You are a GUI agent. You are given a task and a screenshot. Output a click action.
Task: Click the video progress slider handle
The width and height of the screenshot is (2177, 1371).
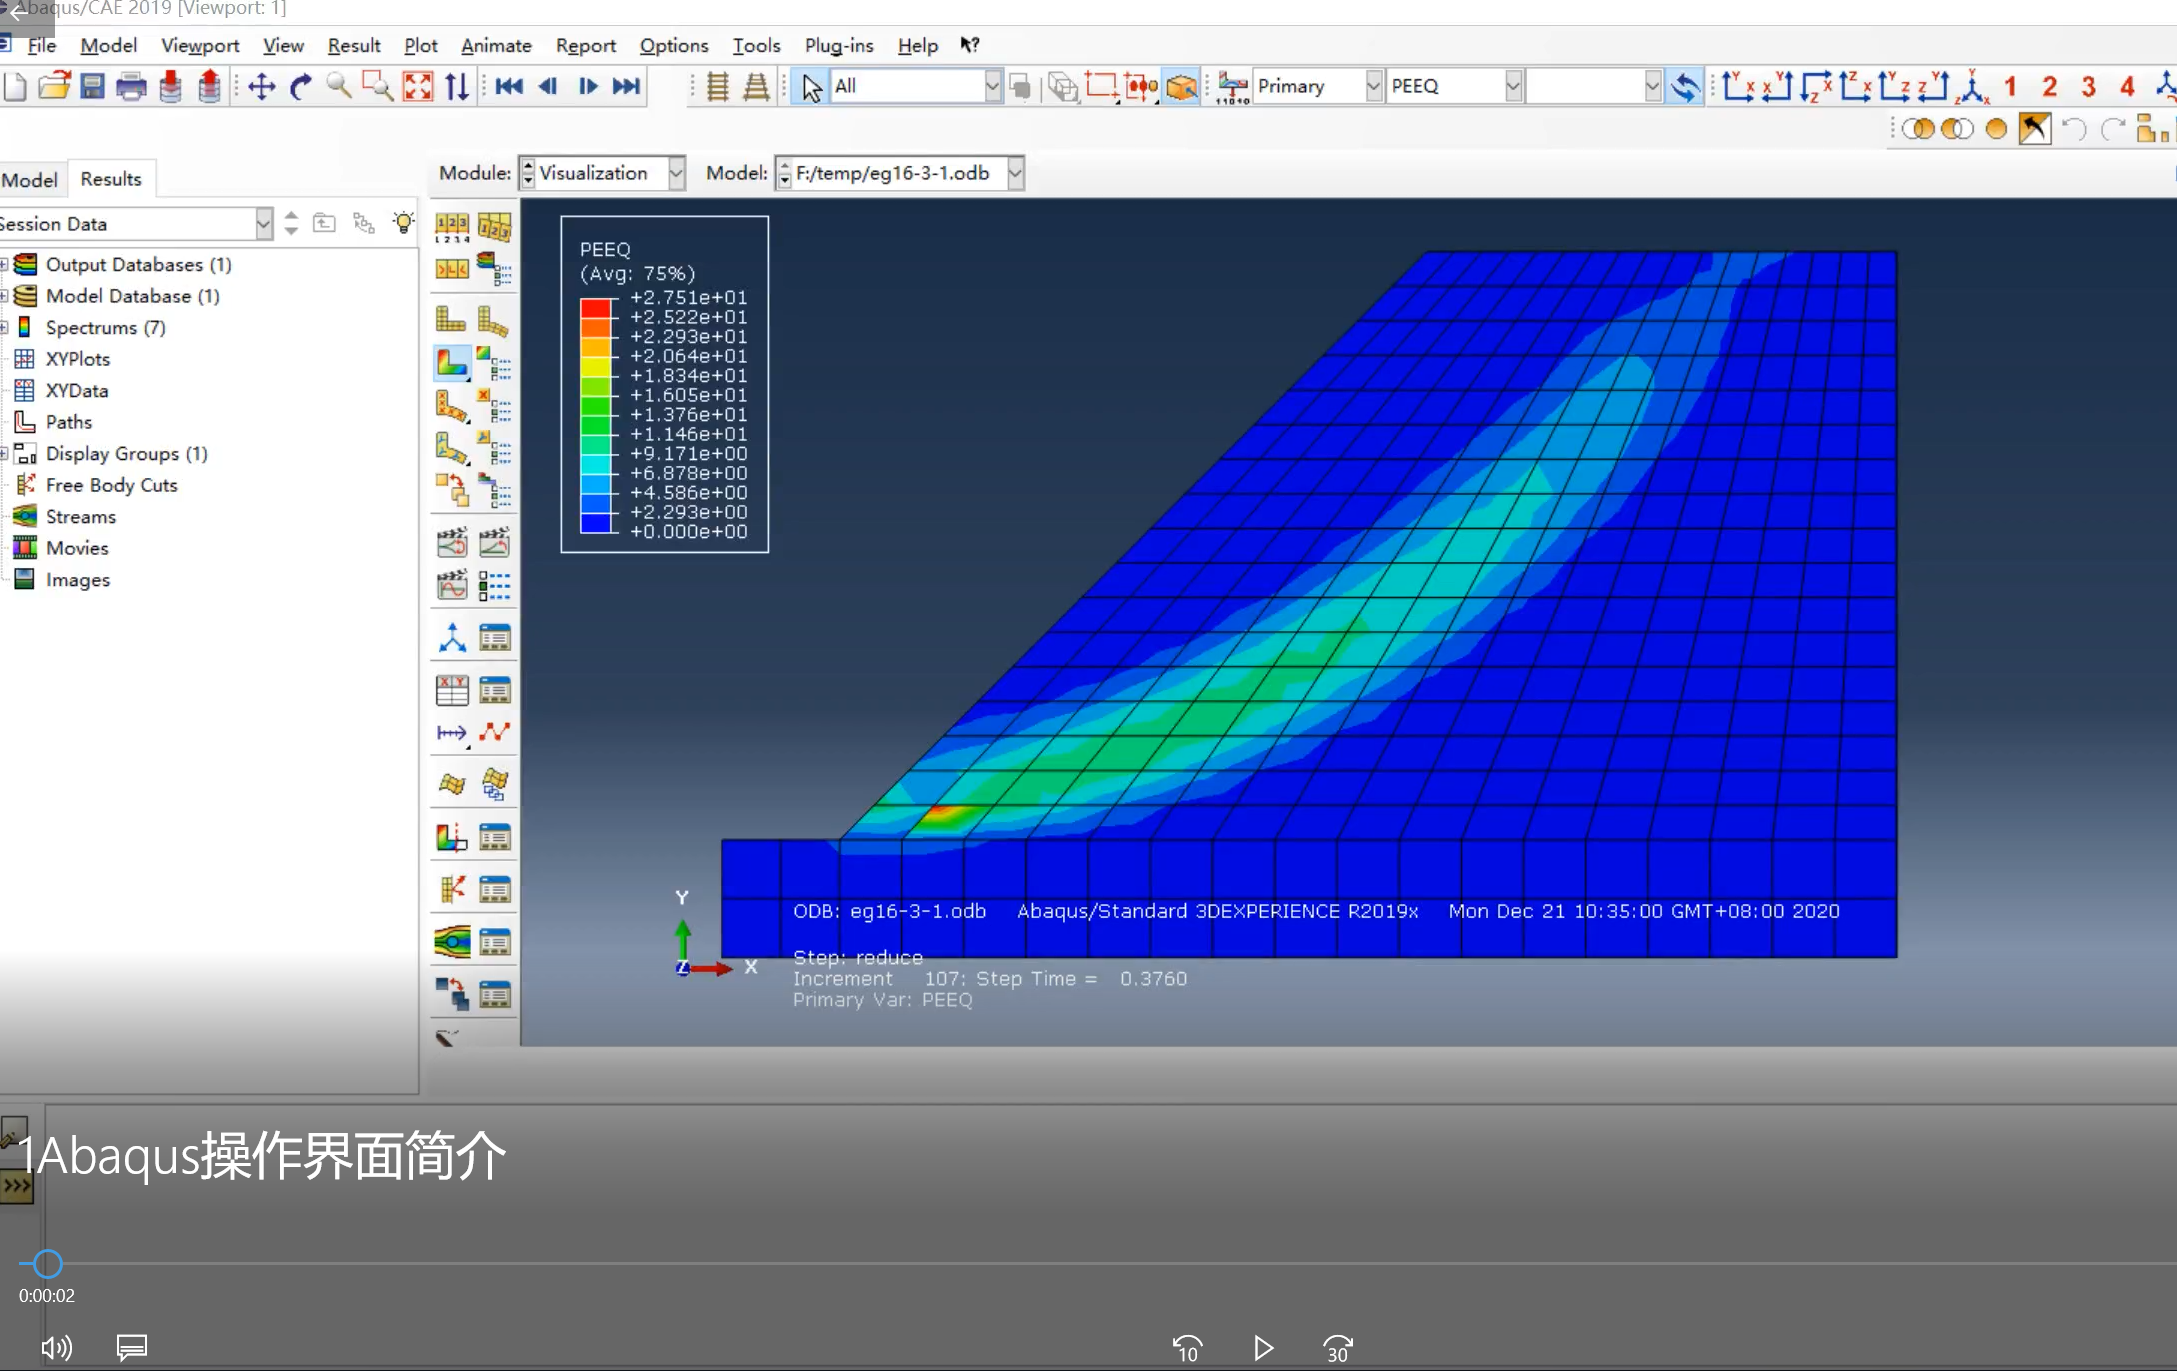[44, 1263]
